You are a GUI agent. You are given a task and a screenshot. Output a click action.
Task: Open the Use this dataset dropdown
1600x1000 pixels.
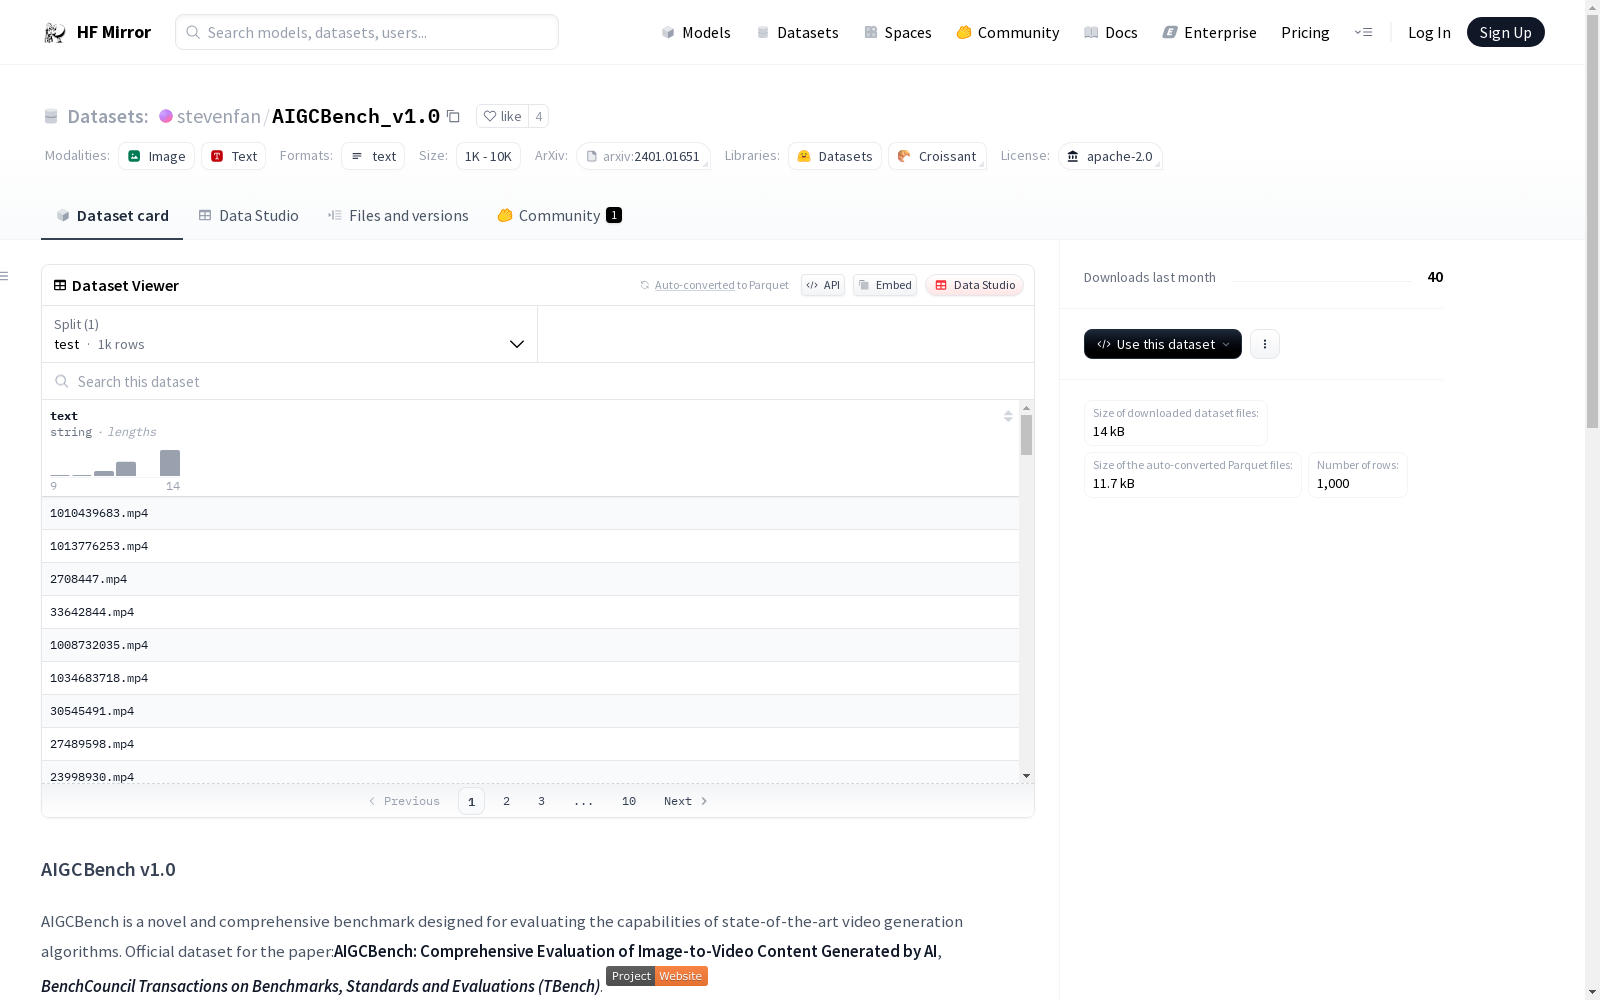pos(1163,344)
